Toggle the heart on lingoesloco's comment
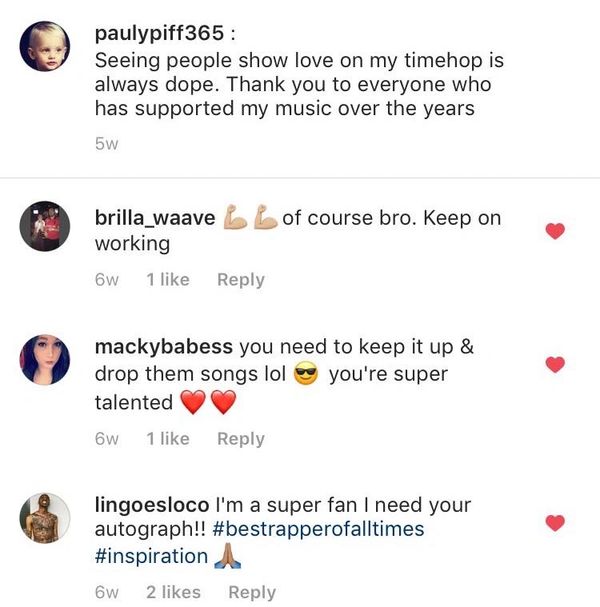Viewport: 600px width, 607px height. [555, 522]
